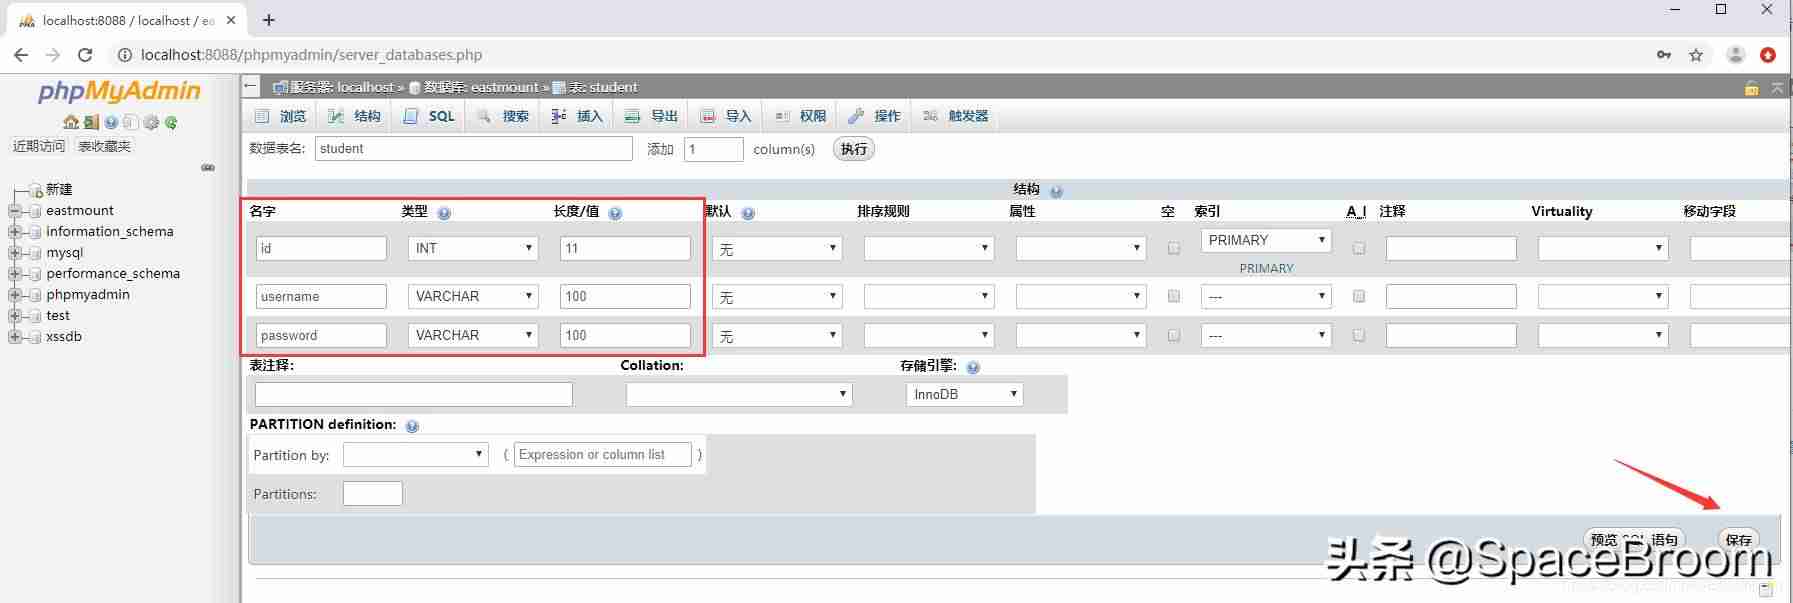Reload the browser page

pyautogui.click(x=85, y=55)
